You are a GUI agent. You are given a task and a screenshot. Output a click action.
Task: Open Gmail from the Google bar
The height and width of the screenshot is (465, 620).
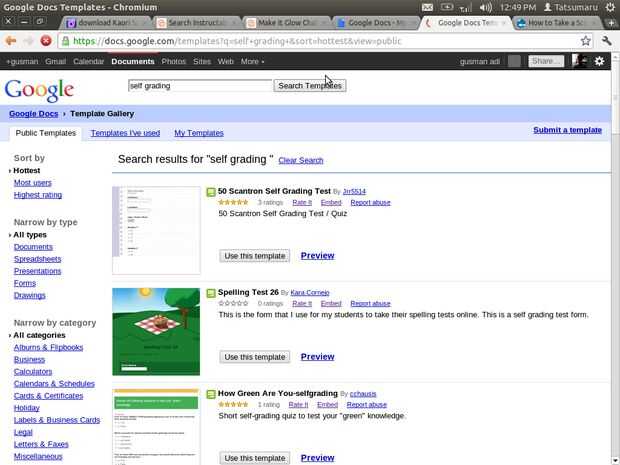point(55,61)
